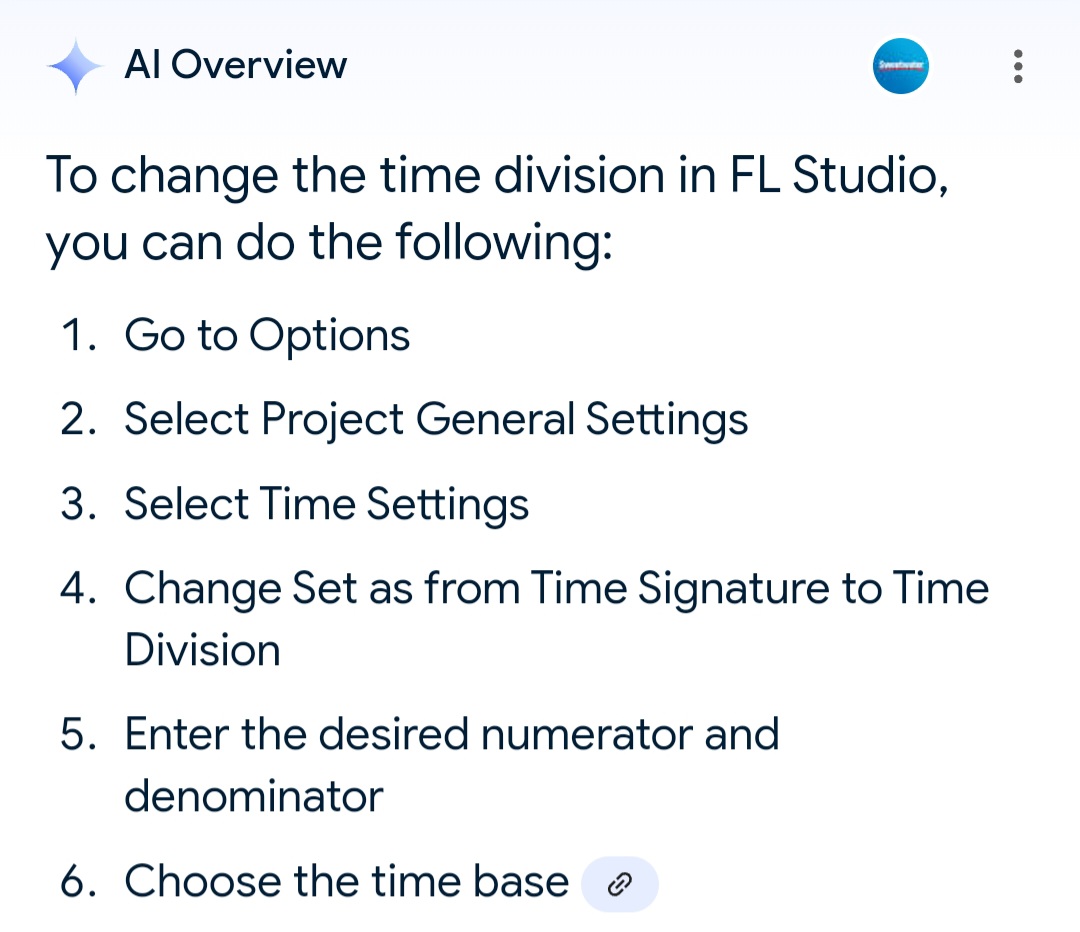Click the AI Overview sparkle icon
Viewport: 1080px width, 932px height.
click(x=75, y=65)
